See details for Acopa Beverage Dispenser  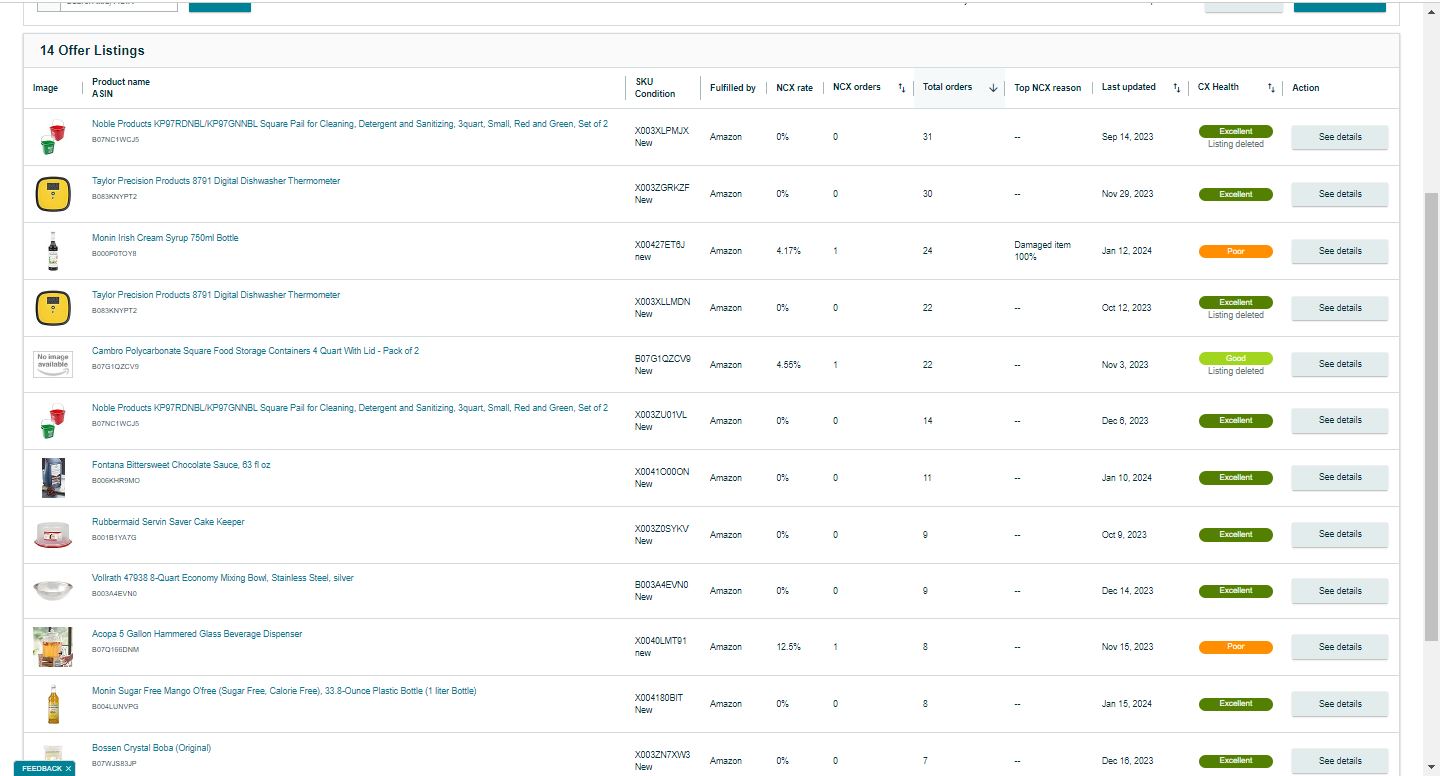[1340, 647]
